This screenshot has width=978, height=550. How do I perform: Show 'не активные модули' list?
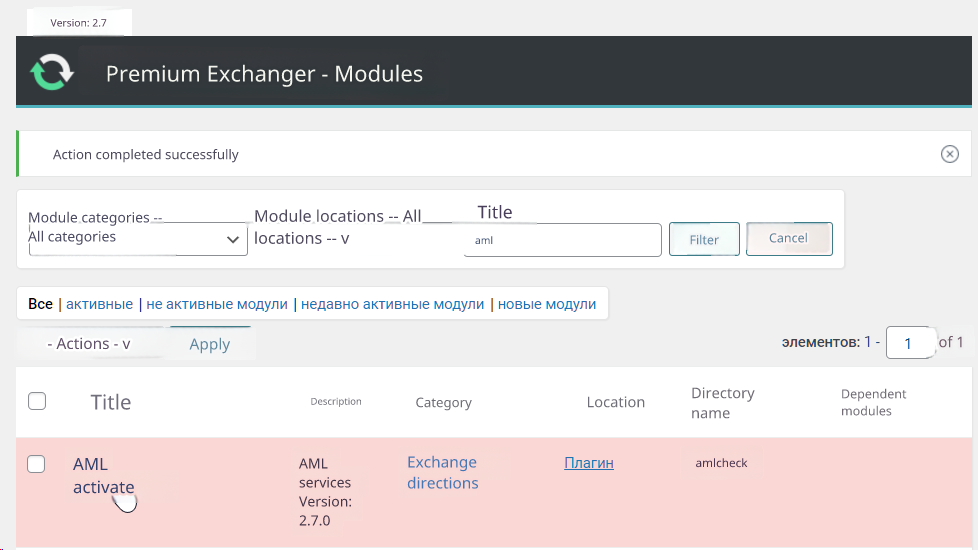pyautogui.click(x=217, y=304)
